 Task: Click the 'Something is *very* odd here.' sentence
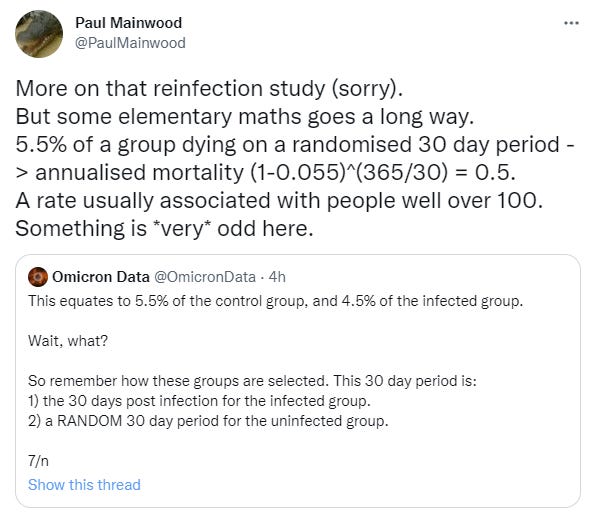[164, 229]
